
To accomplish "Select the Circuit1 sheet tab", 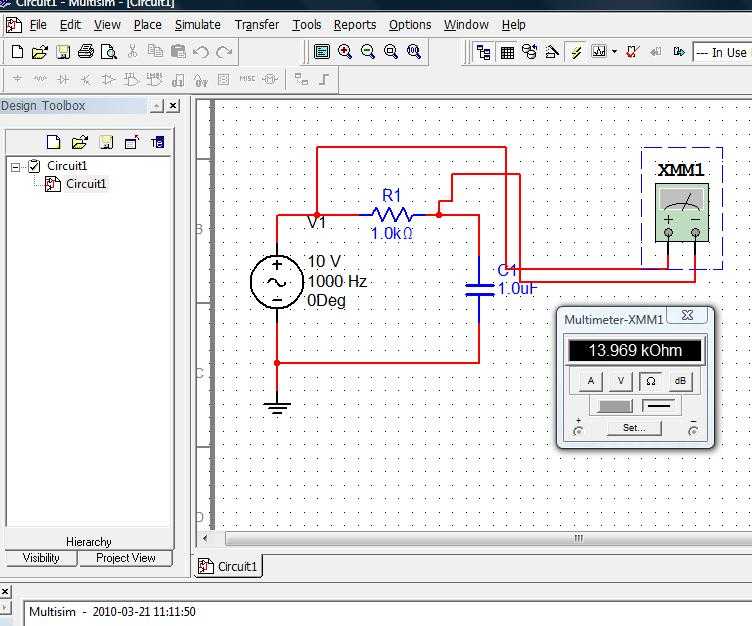I will (228, 567).
